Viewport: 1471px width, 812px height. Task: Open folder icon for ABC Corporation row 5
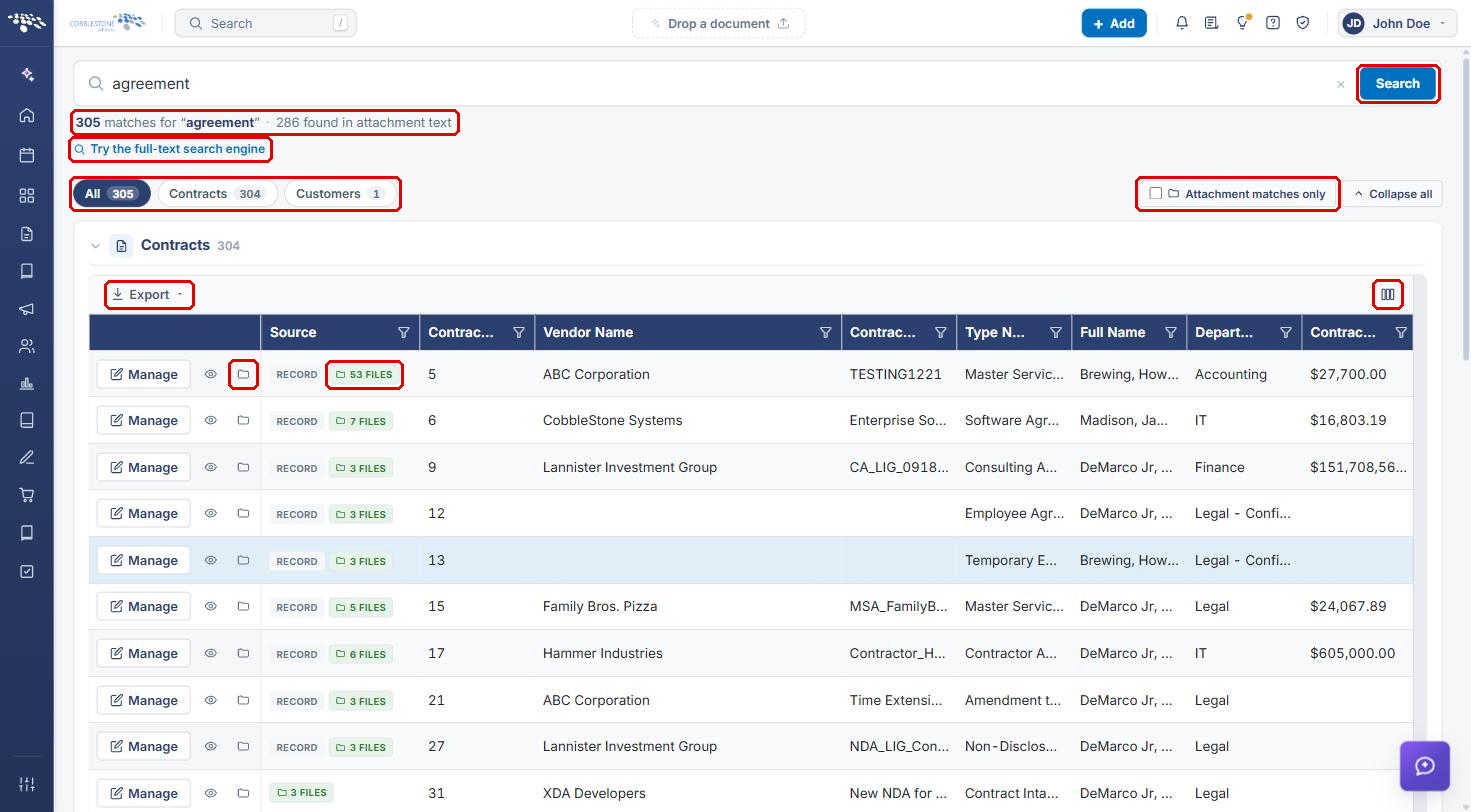(x=243, y=374)
